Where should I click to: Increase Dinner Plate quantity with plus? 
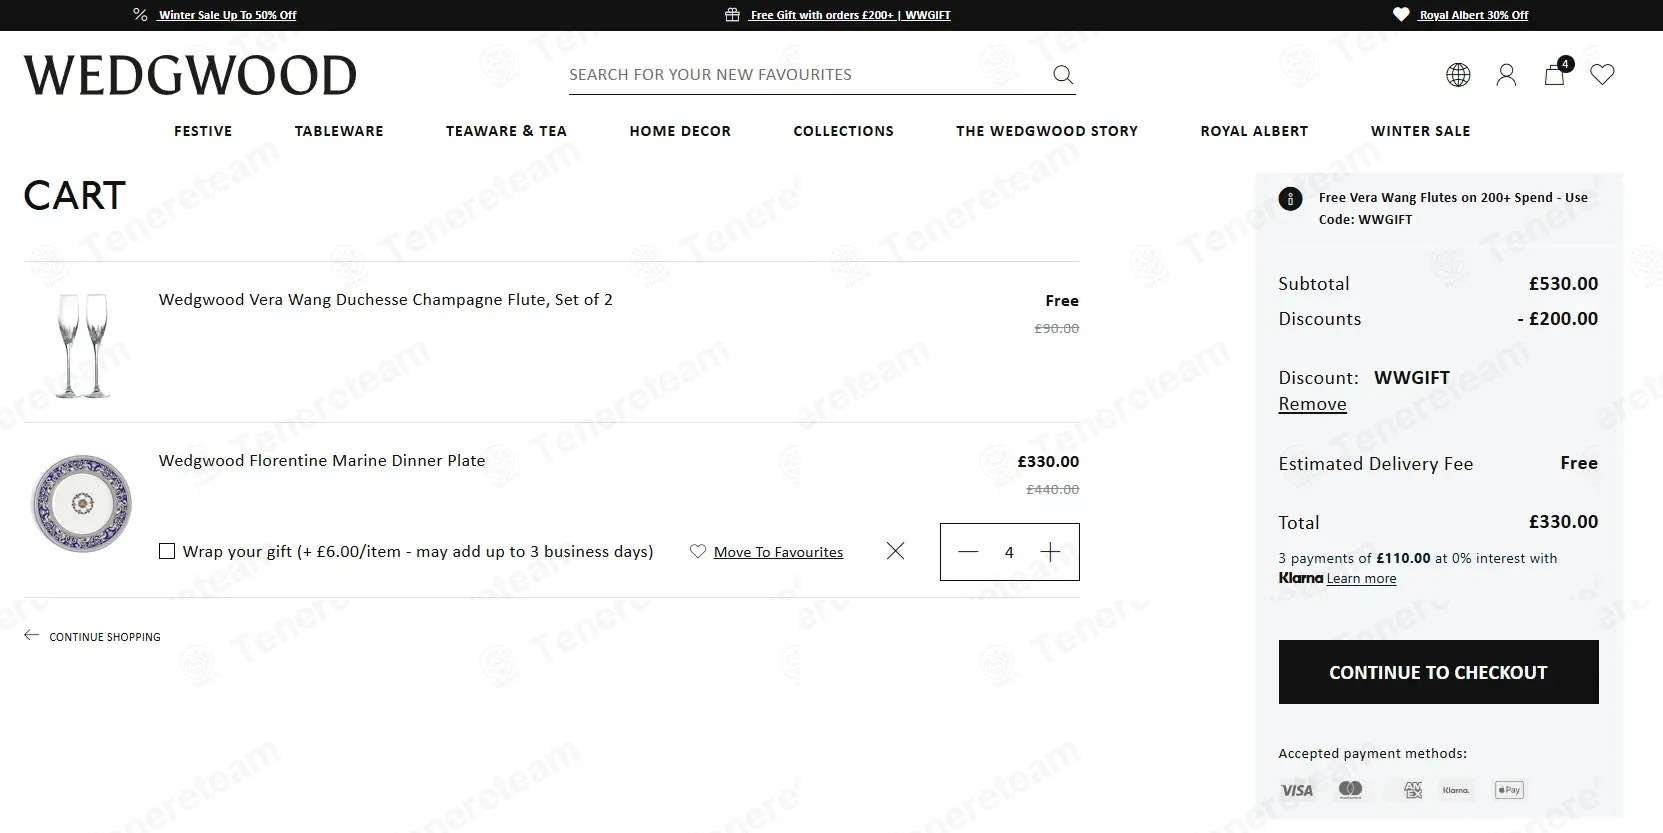point(1050,552)
